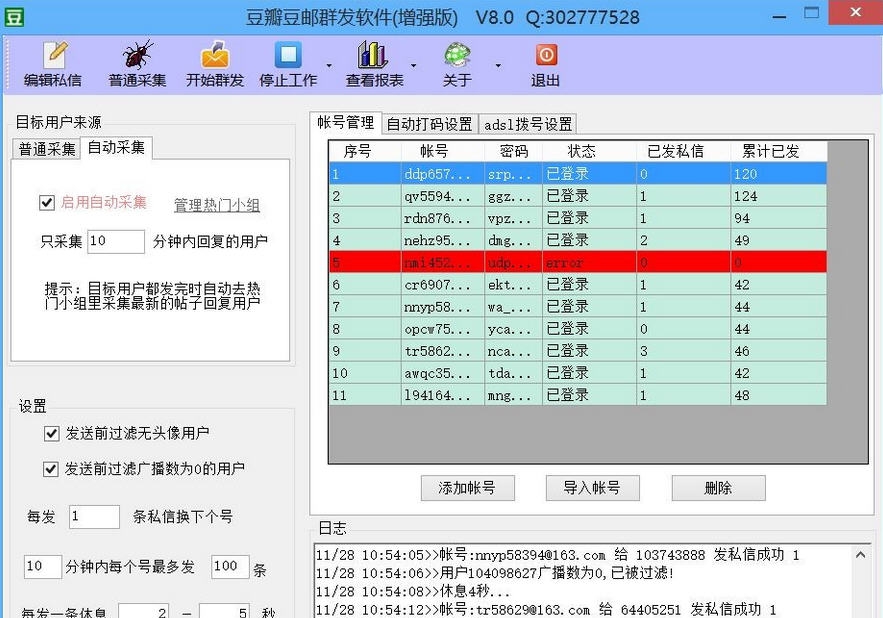Click the 添加帐号 add account button
This screenshot has height=618, width=883.
coord(468,488)
